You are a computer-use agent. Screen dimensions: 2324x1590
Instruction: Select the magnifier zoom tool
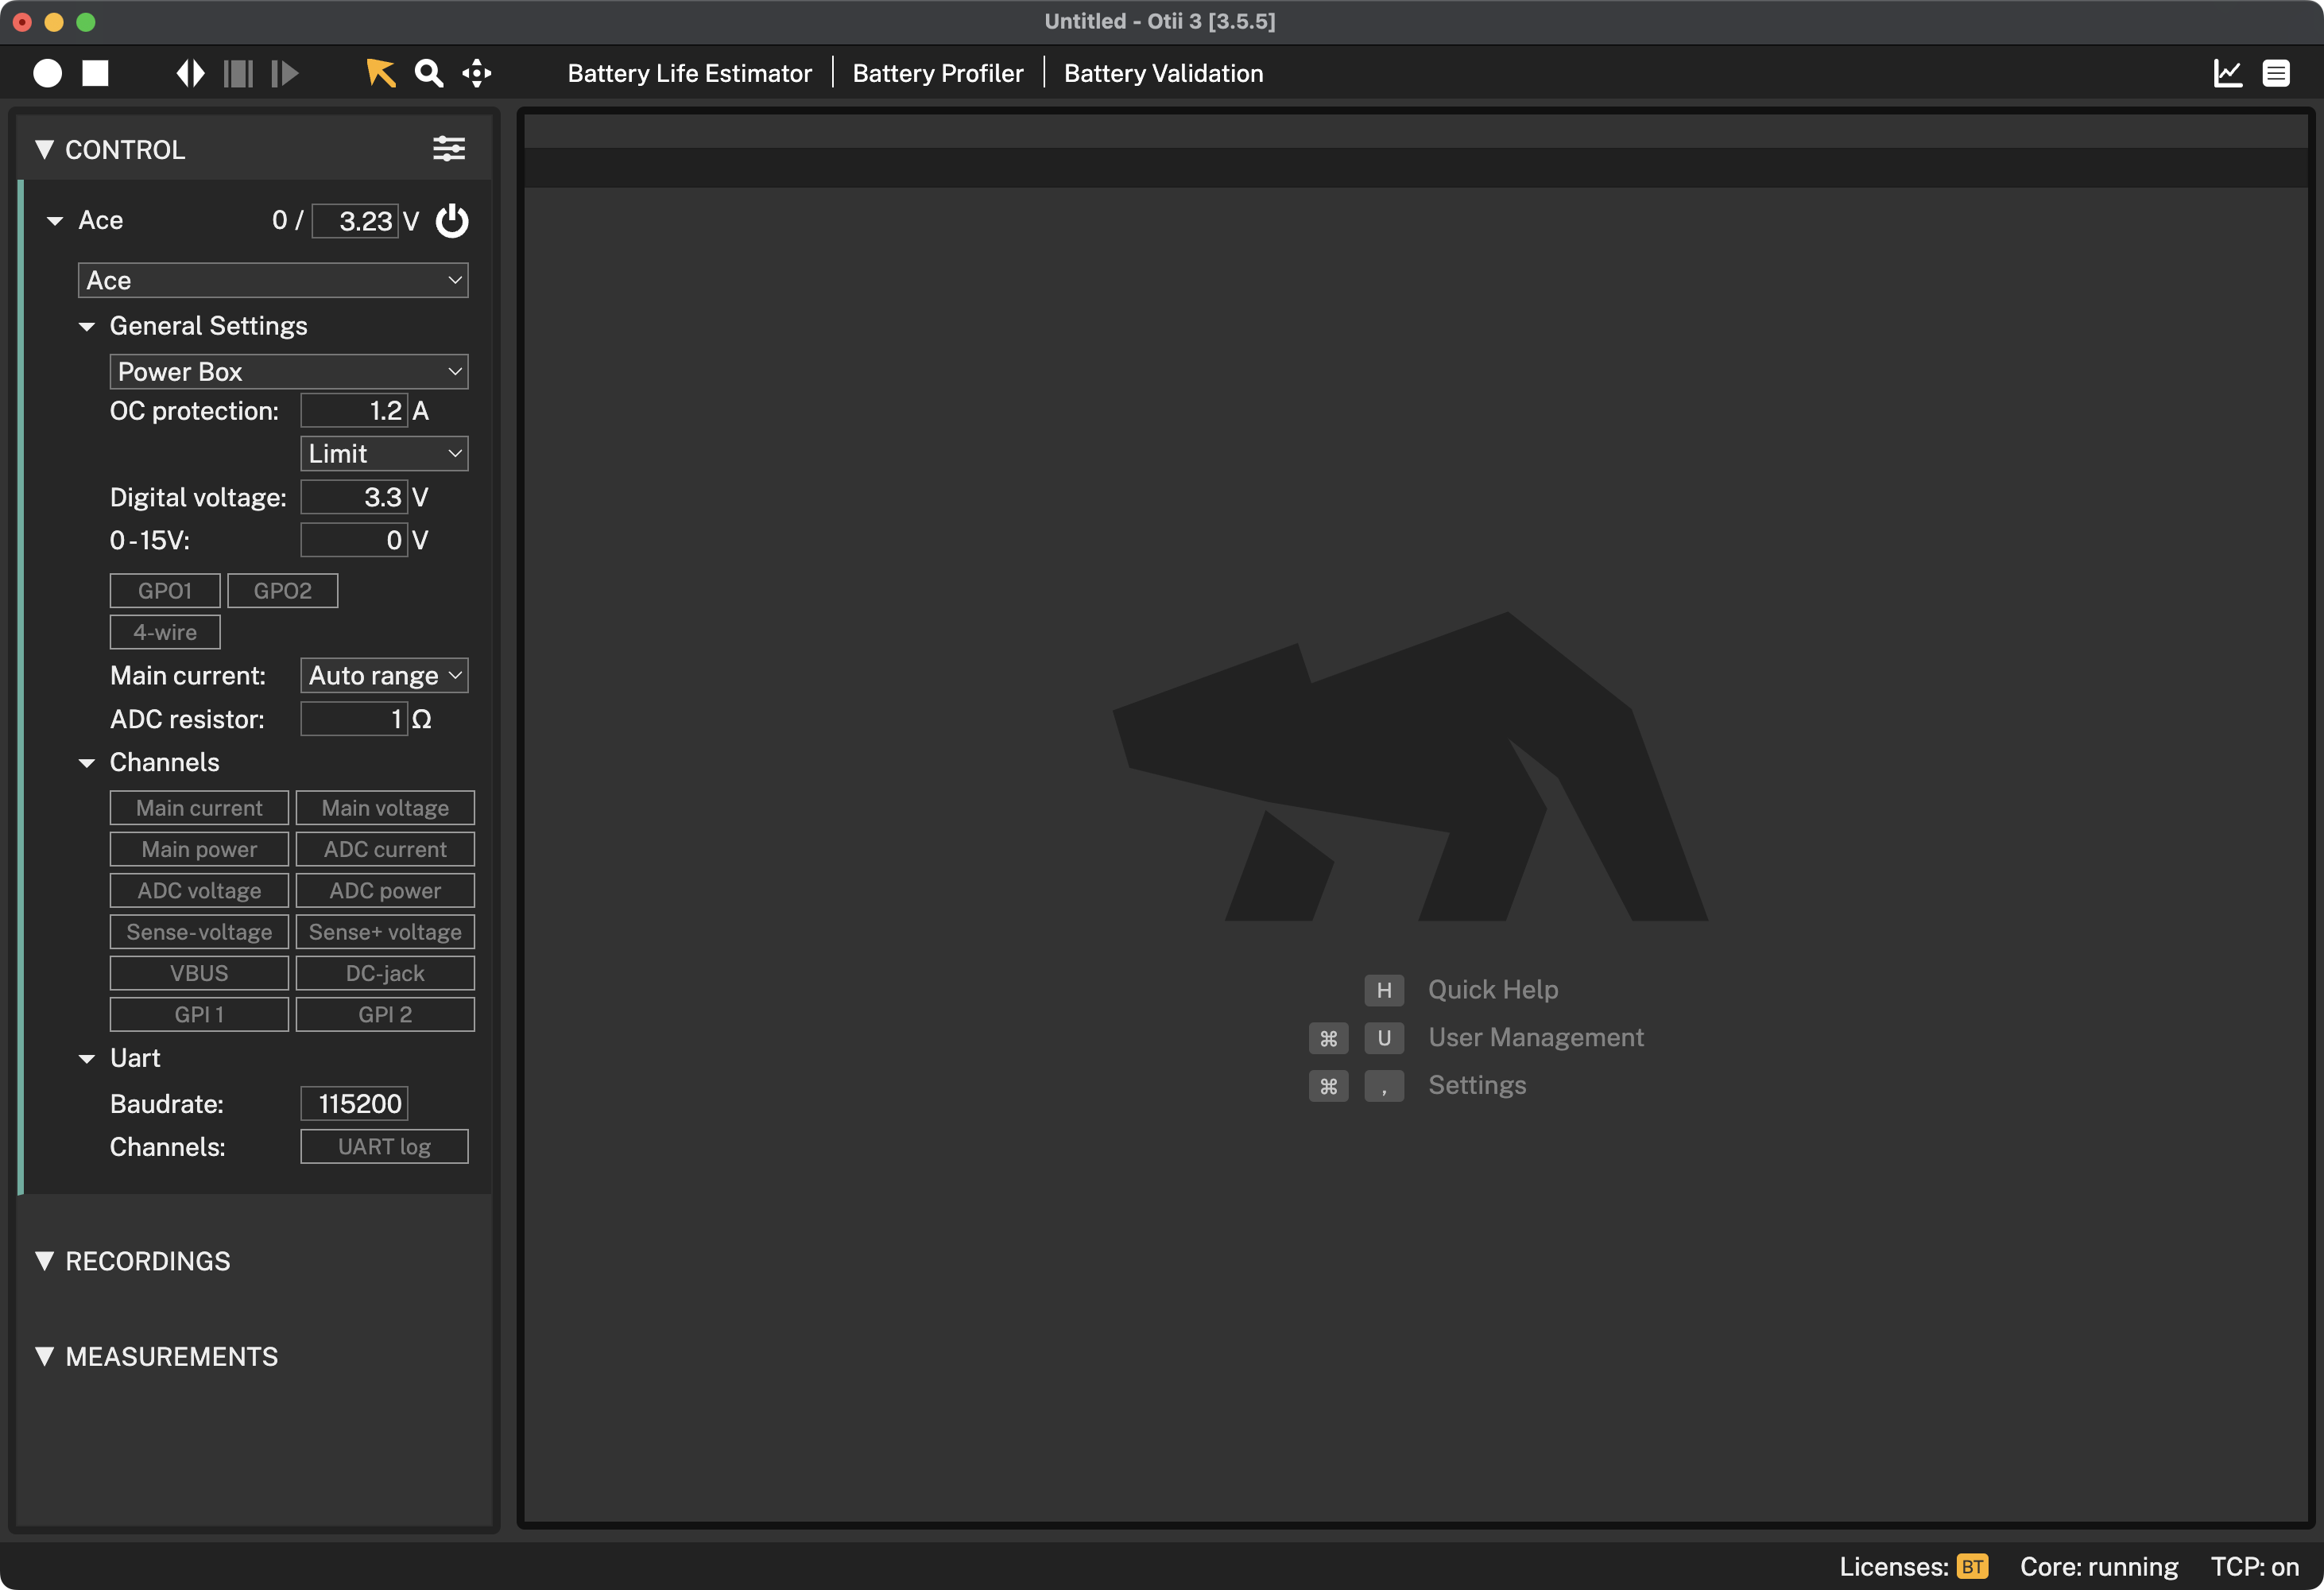(x=429, y=73)
